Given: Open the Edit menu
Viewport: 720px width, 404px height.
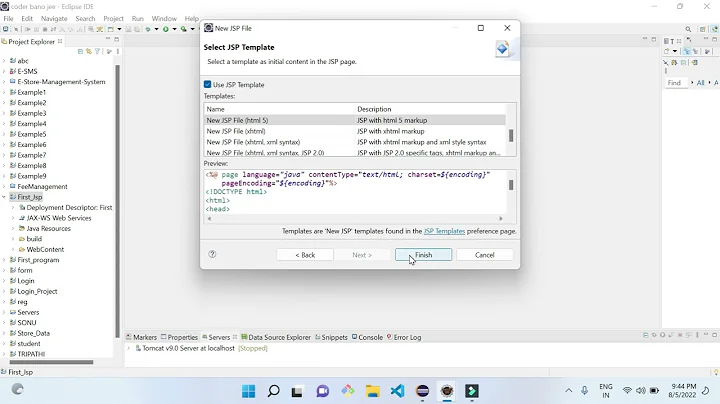Looking at the screenshot, I should pyautogui.click(x=27, y=18).
